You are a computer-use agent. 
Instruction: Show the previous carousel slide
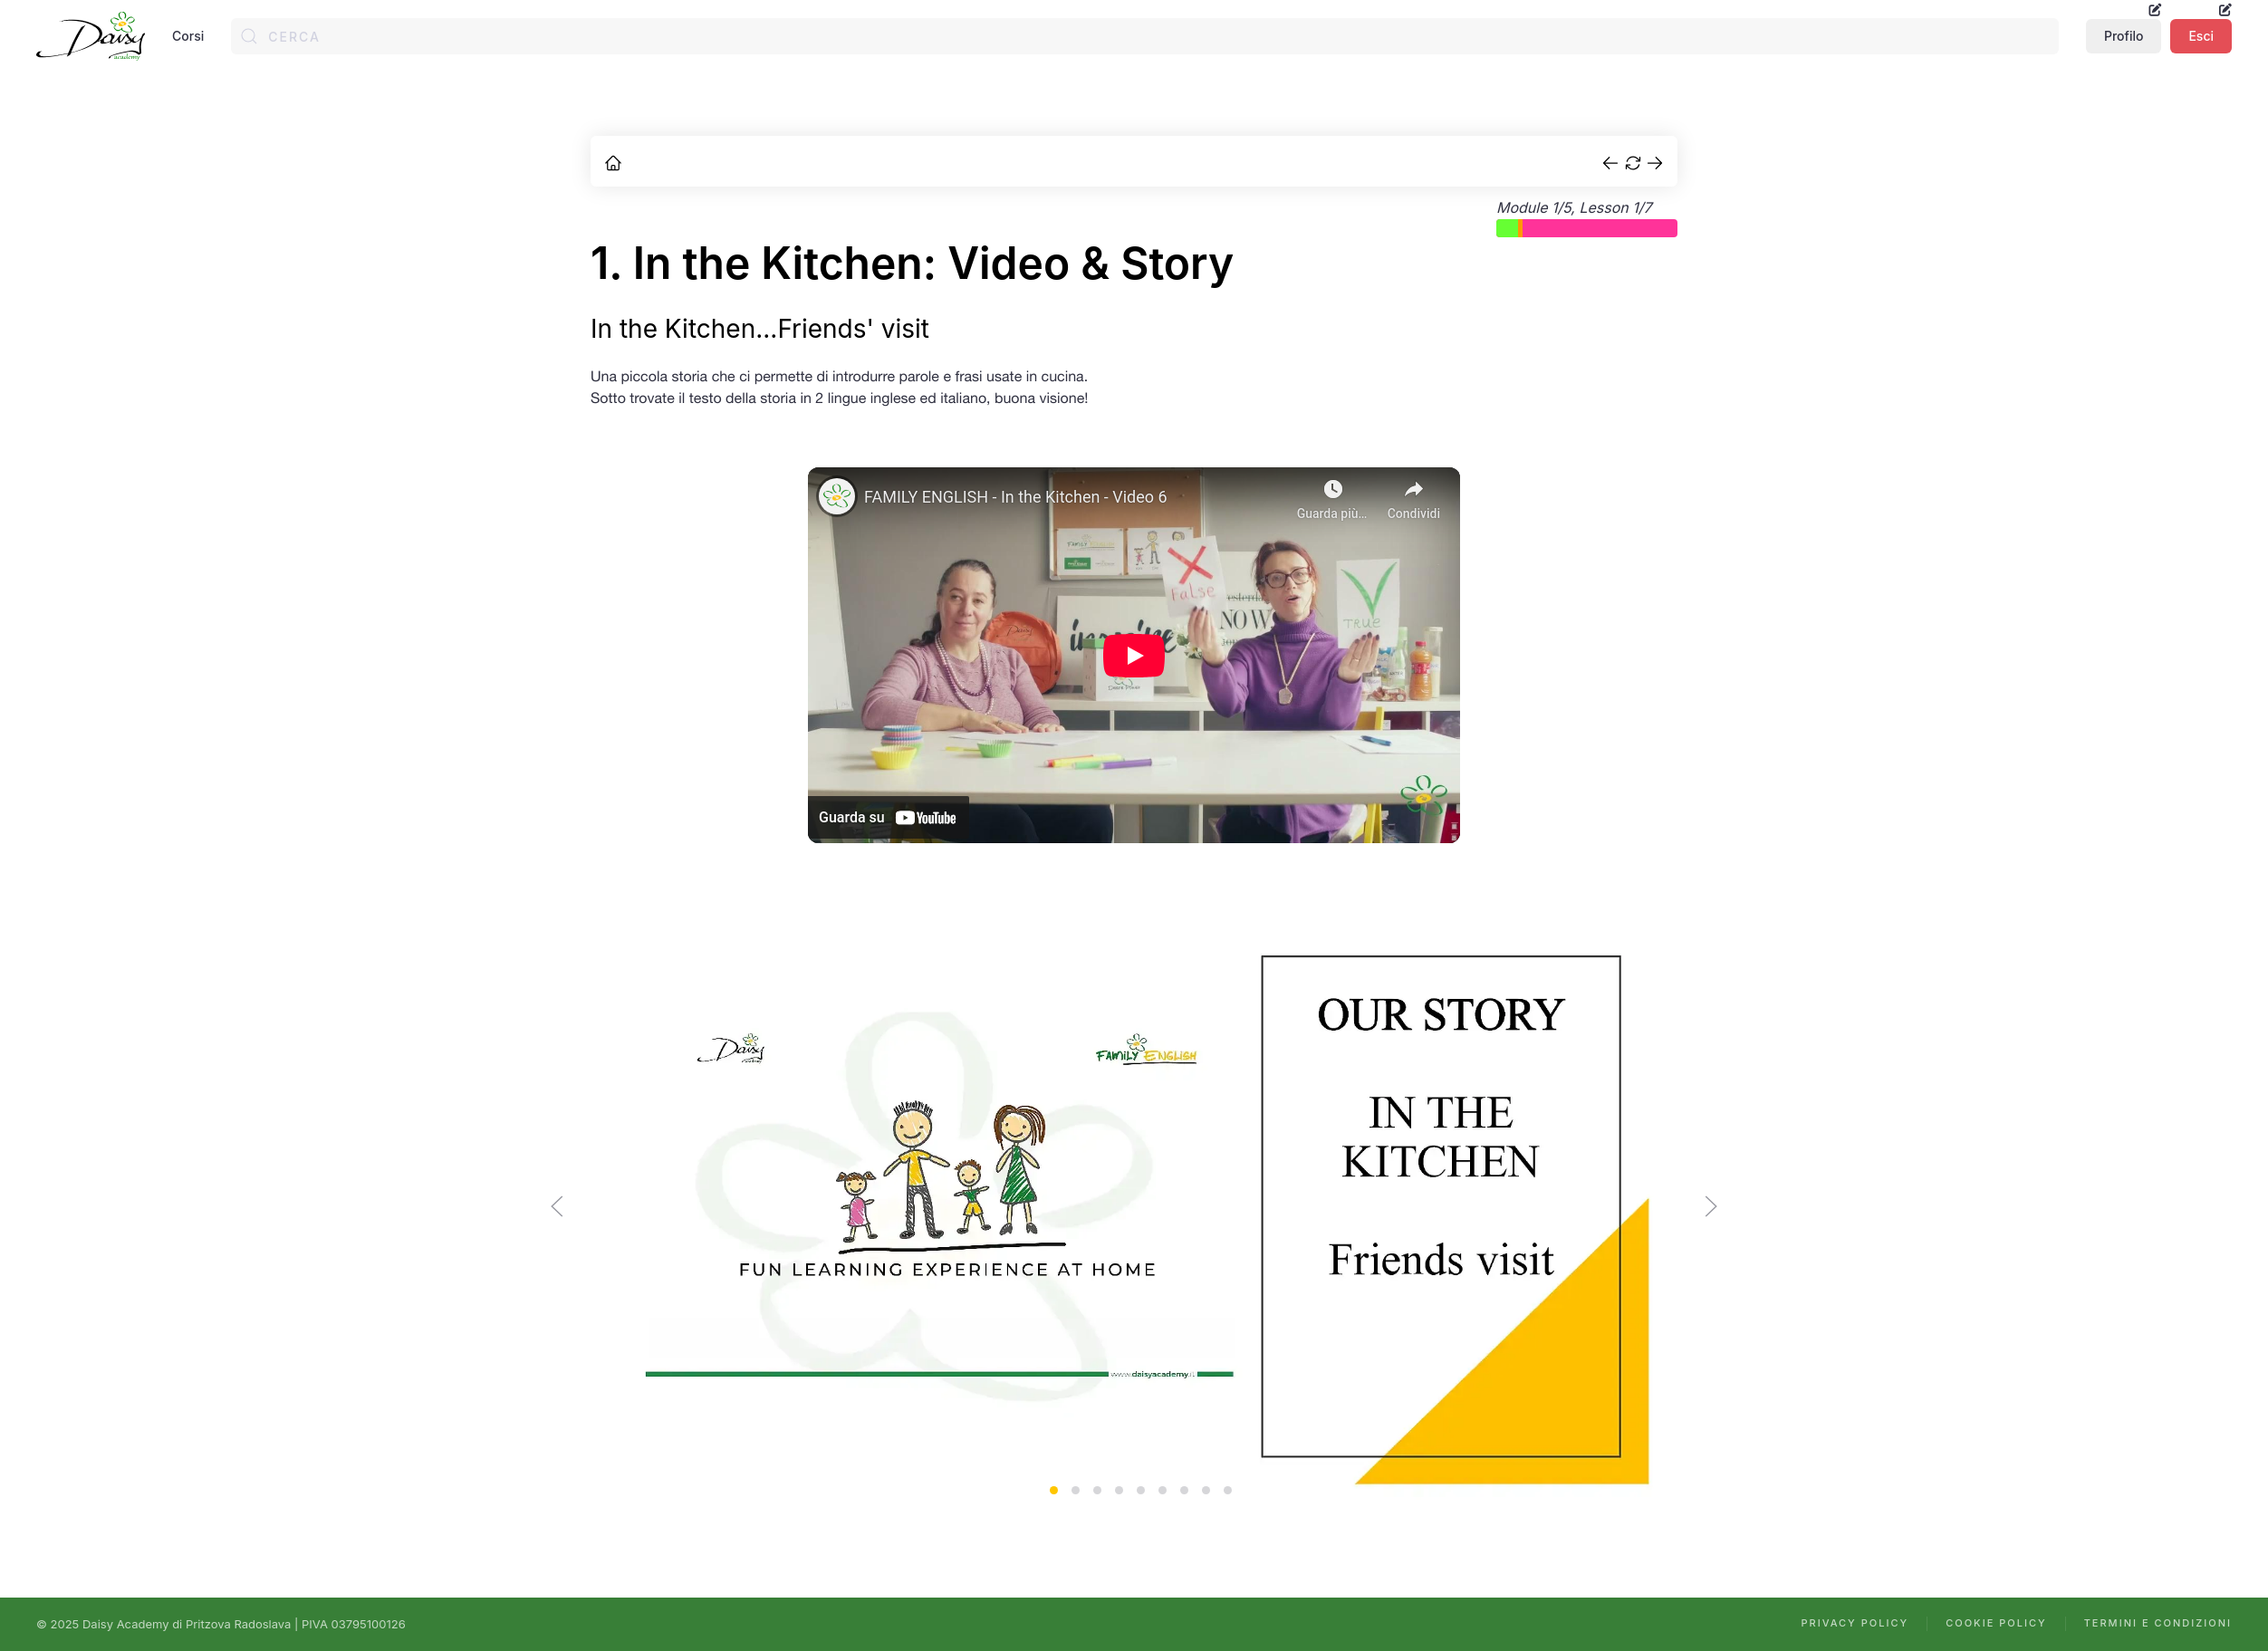[557, 1206]
